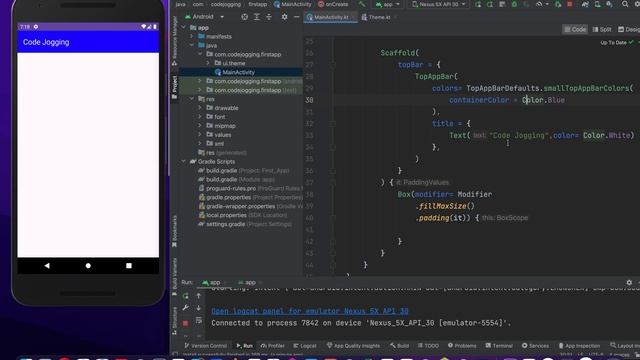Open the Services tool window

tap(535, 346)
